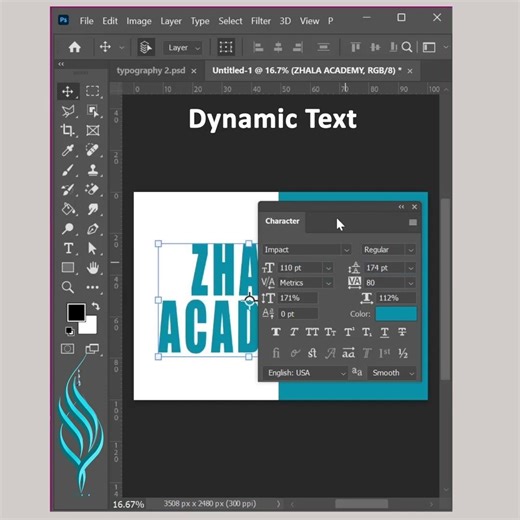Screen dimensions: 520x520
Task: Select the Brush tool
Action: [x=68, y=170]
